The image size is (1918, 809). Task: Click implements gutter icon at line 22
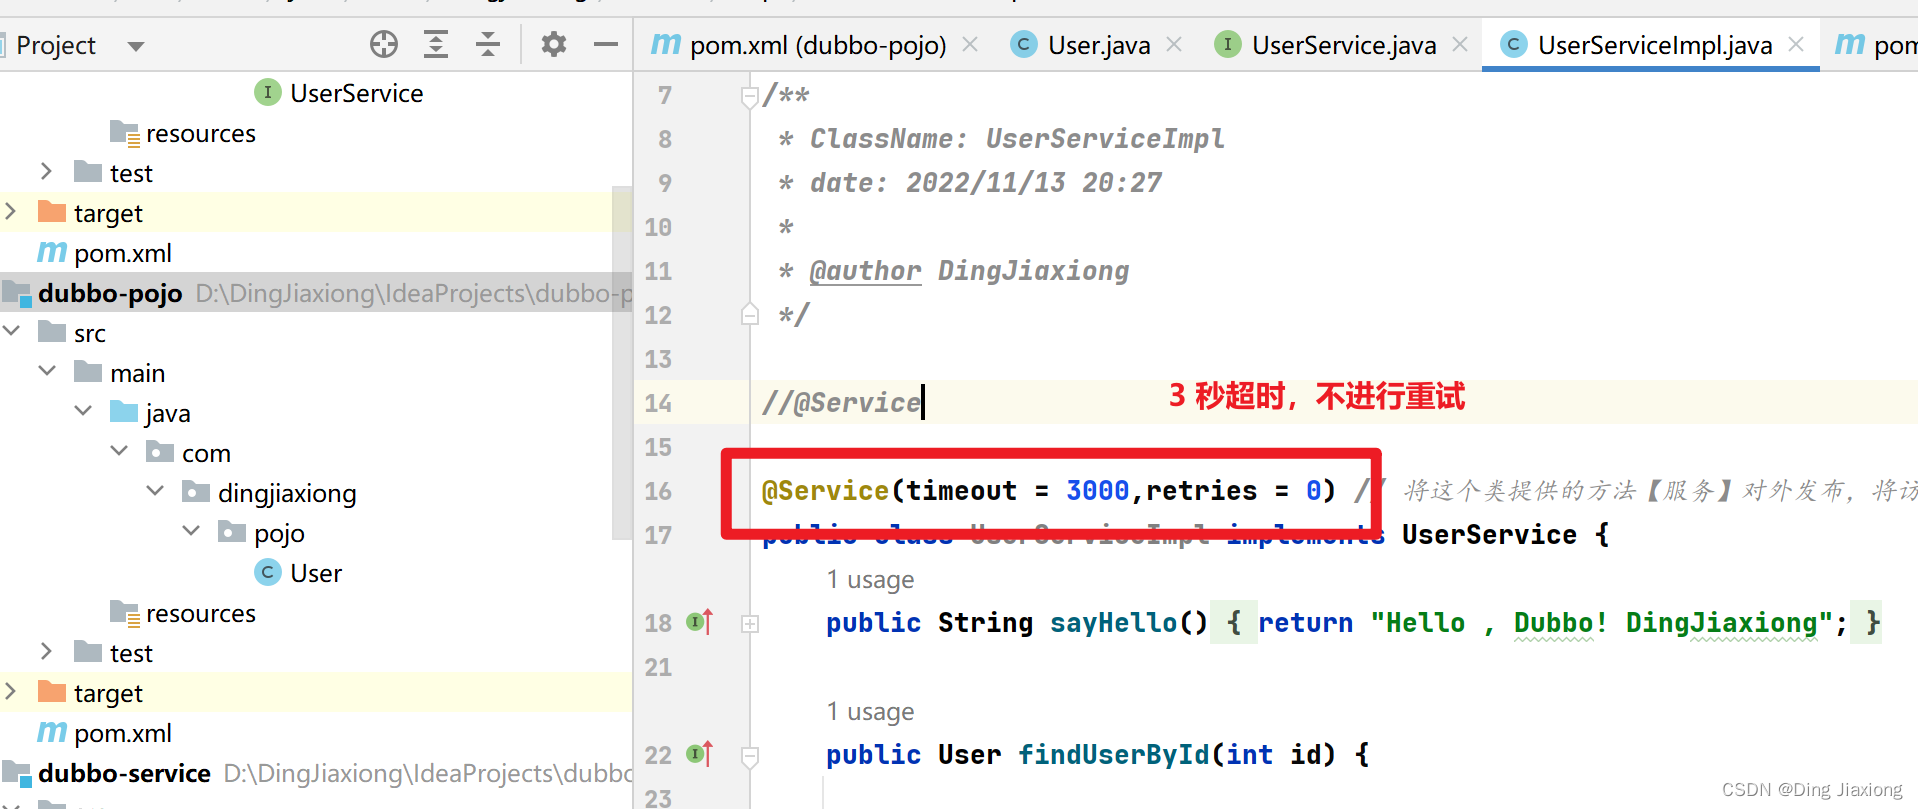700,754
